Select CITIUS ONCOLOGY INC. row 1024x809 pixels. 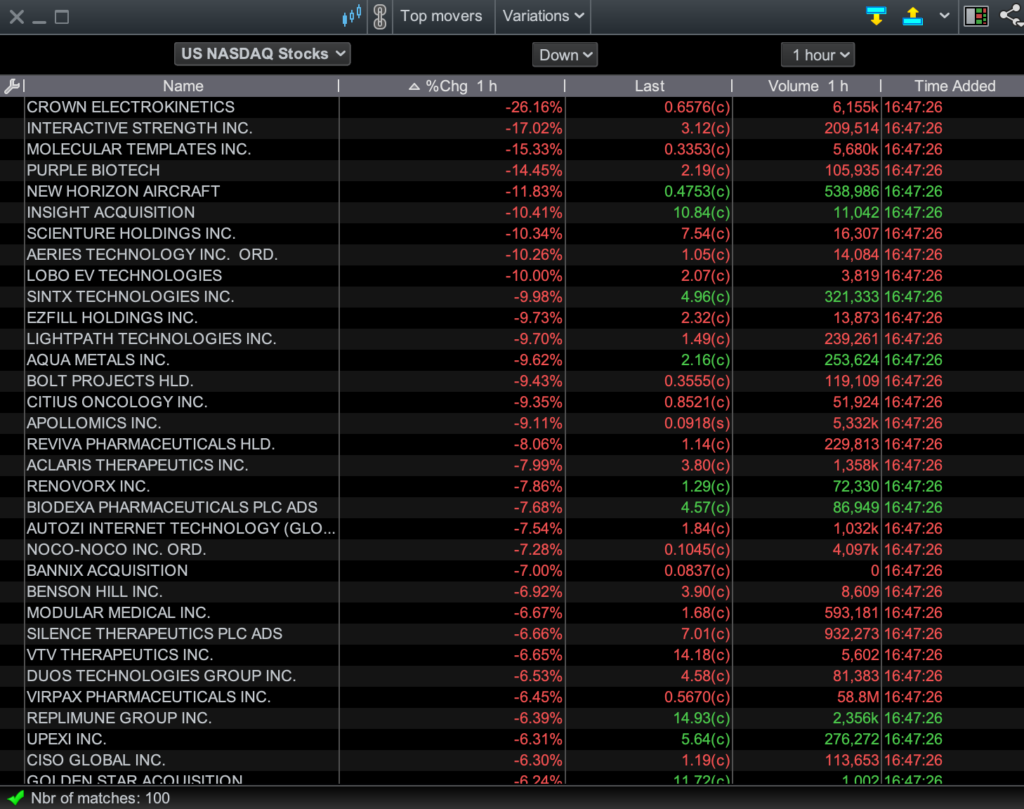click(x=512, y=402)
